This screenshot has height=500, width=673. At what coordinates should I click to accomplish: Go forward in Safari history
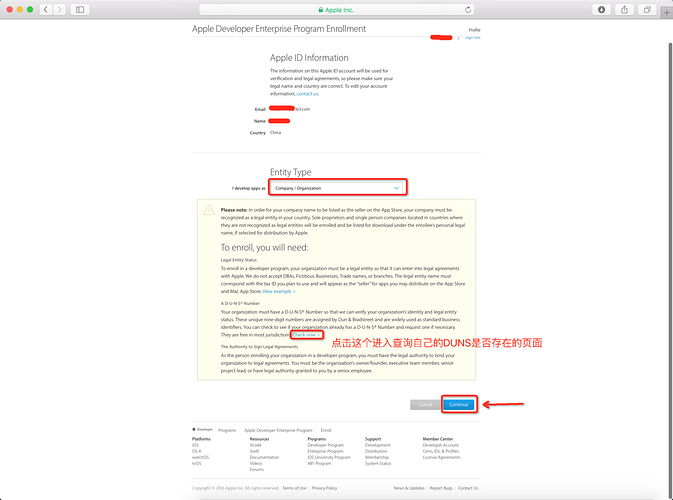(x=59, y=9)
